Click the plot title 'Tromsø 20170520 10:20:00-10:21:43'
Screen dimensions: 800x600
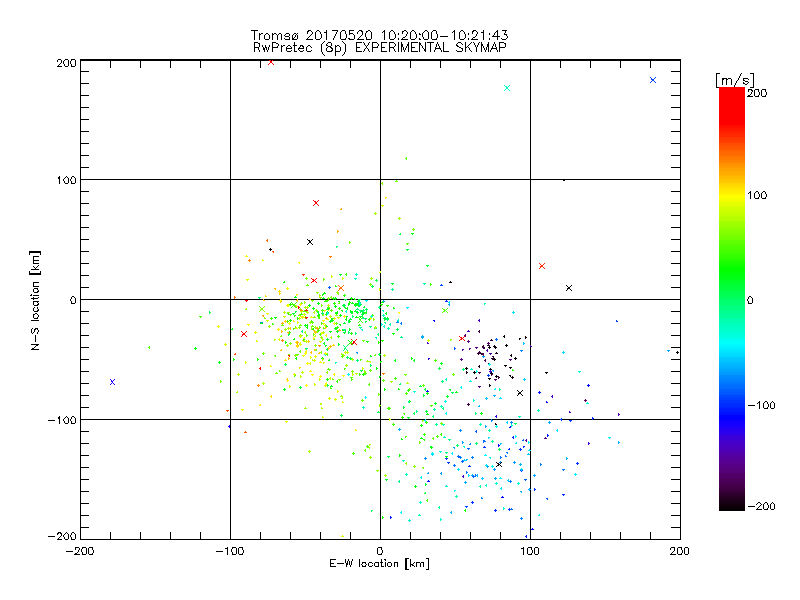point(380,35)
